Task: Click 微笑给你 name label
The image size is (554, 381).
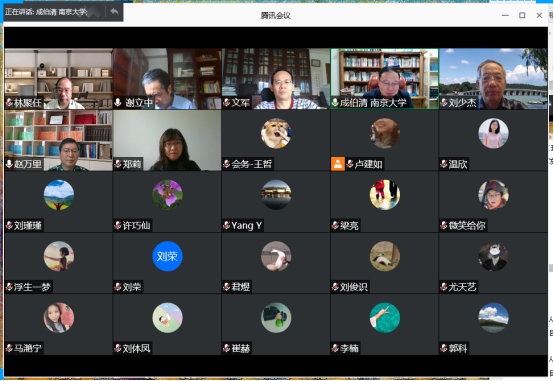Action: (x=467, y=225)
